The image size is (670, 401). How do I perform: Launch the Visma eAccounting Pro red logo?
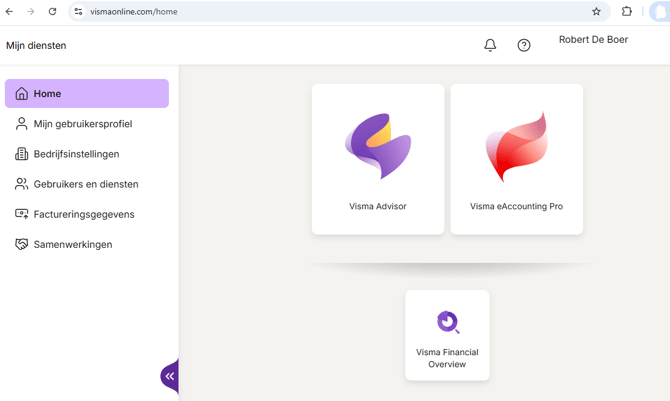517,147
